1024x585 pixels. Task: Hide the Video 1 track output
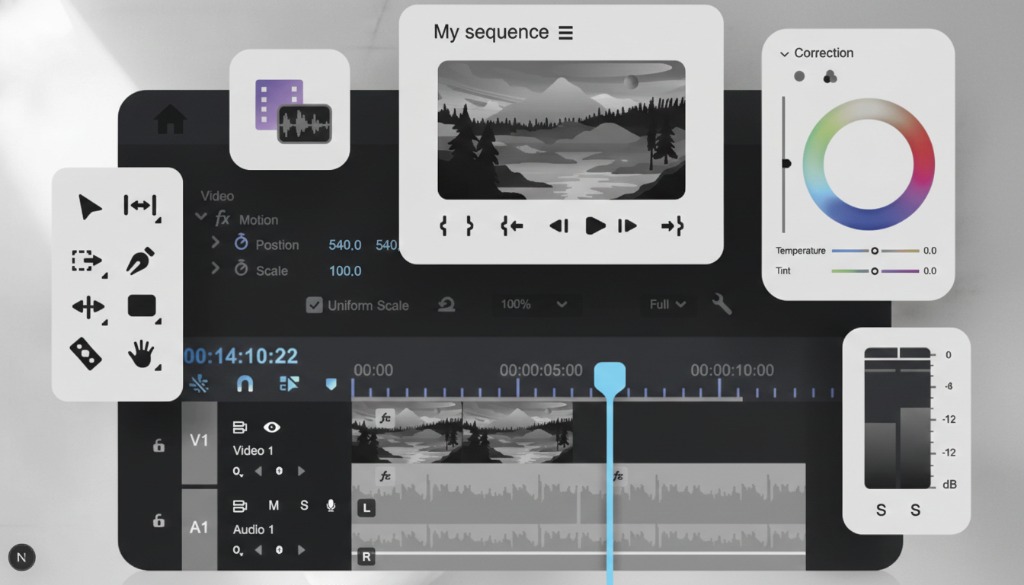click(x=272, y=427)
